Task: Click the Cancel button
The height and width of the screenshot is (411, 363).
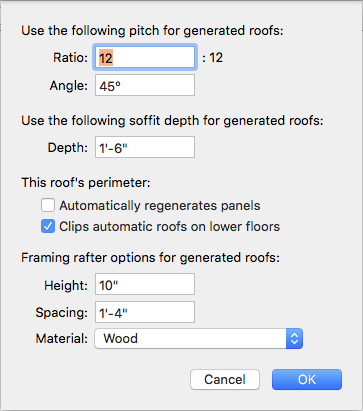Action: click(225, 379)
